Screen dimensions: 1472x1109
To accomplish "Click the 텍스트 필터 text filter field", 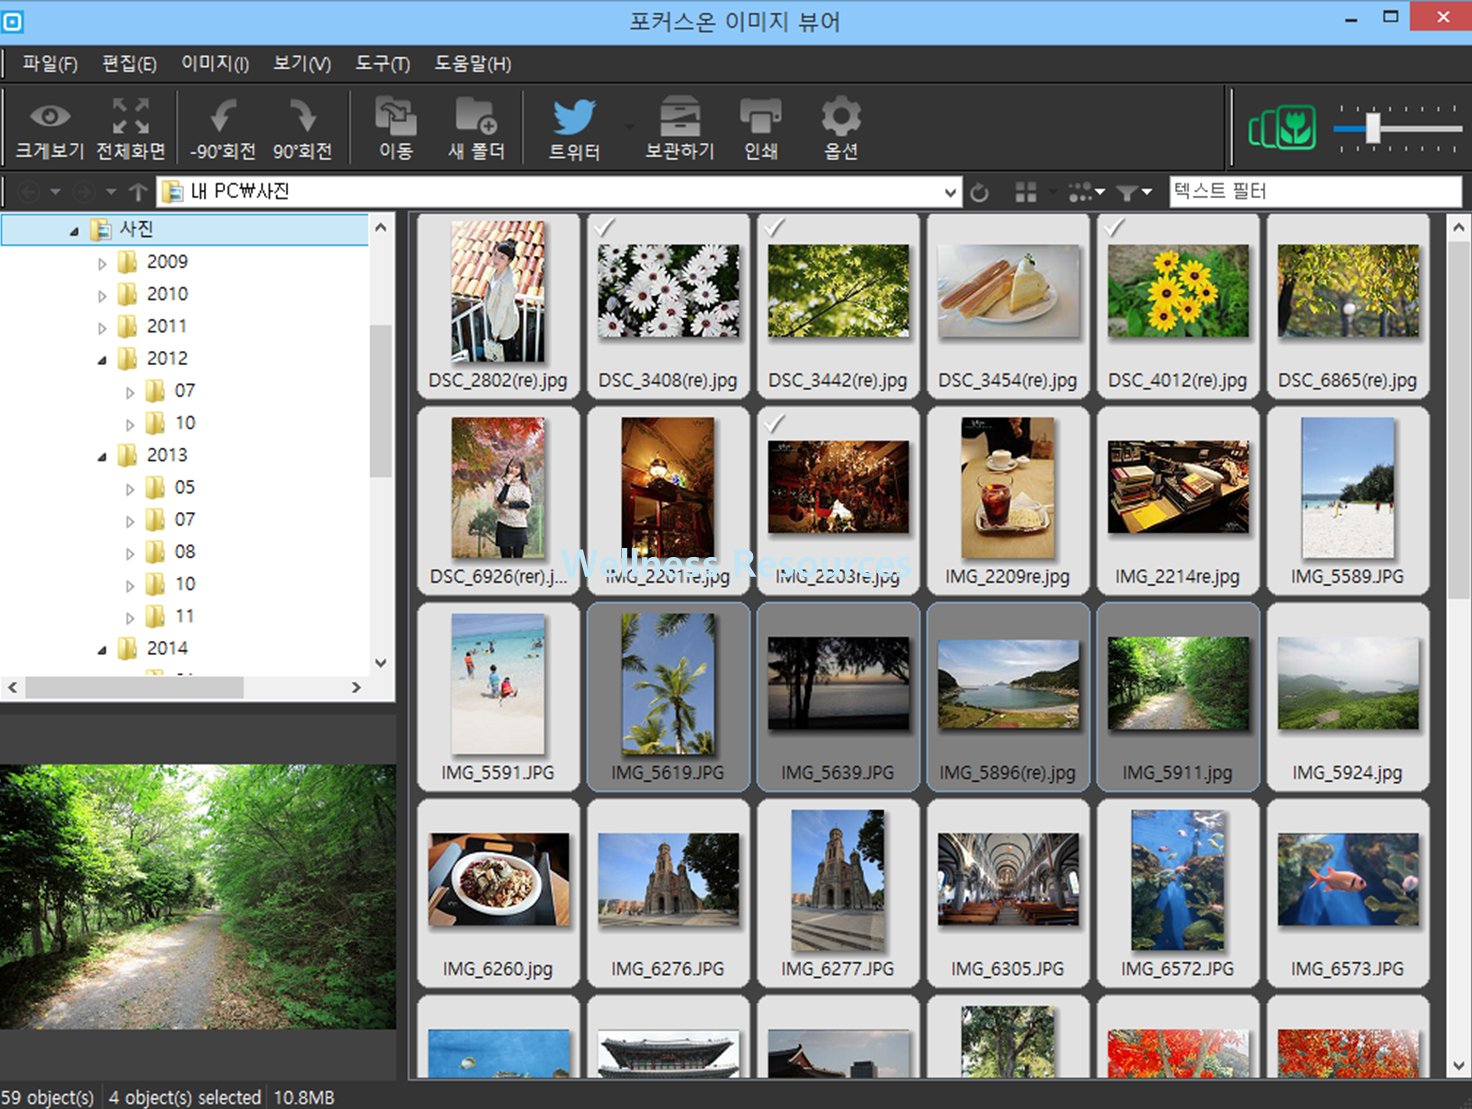I will pyautogui.click(x=1316, y=191).
